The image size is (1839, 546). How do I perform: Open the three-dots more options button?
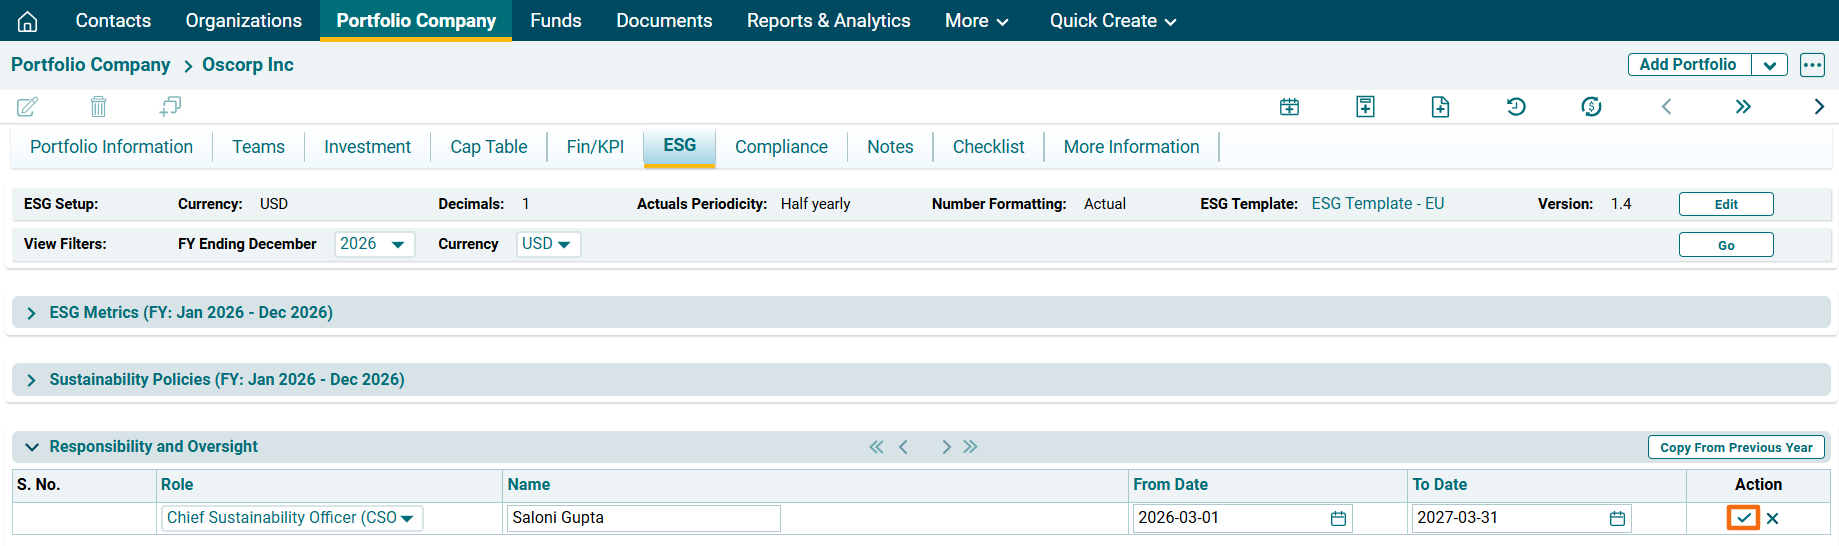(1812, 65)
